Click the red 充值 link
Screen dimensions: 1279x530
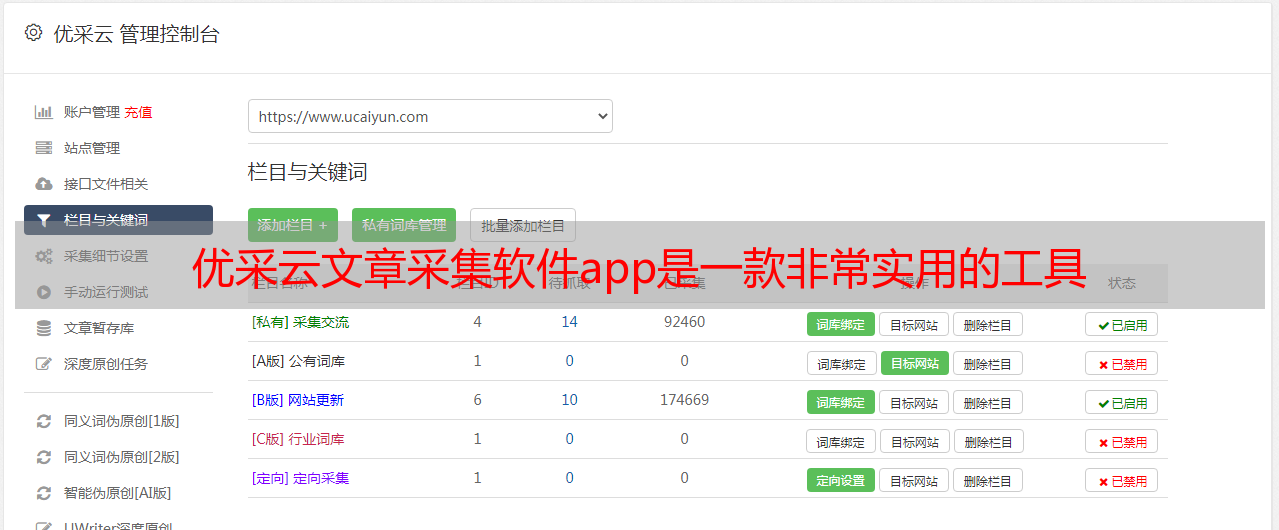tap(139, 112)
